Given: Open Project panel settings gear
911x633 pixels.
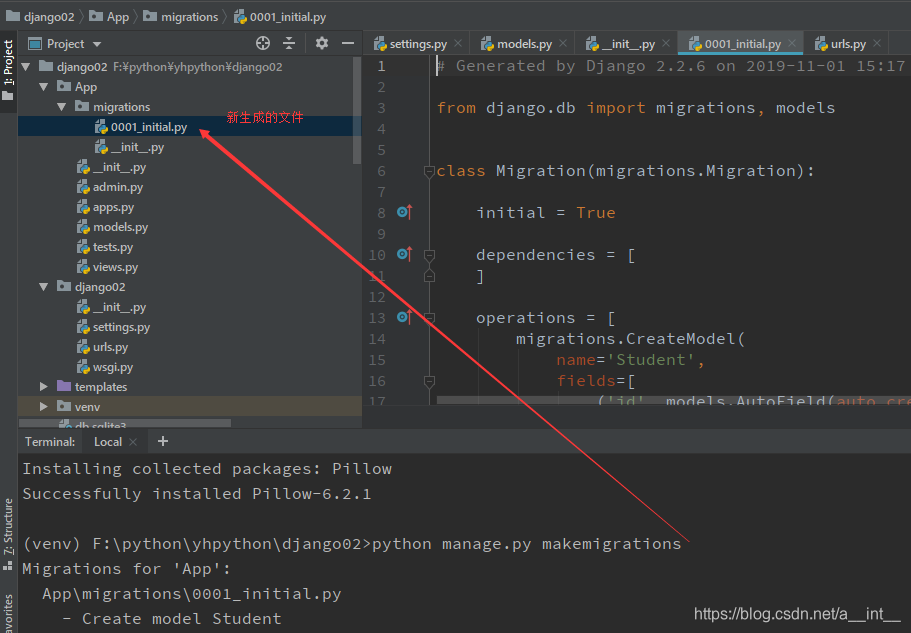Looking at the screenshot, I should pos(321,44).
